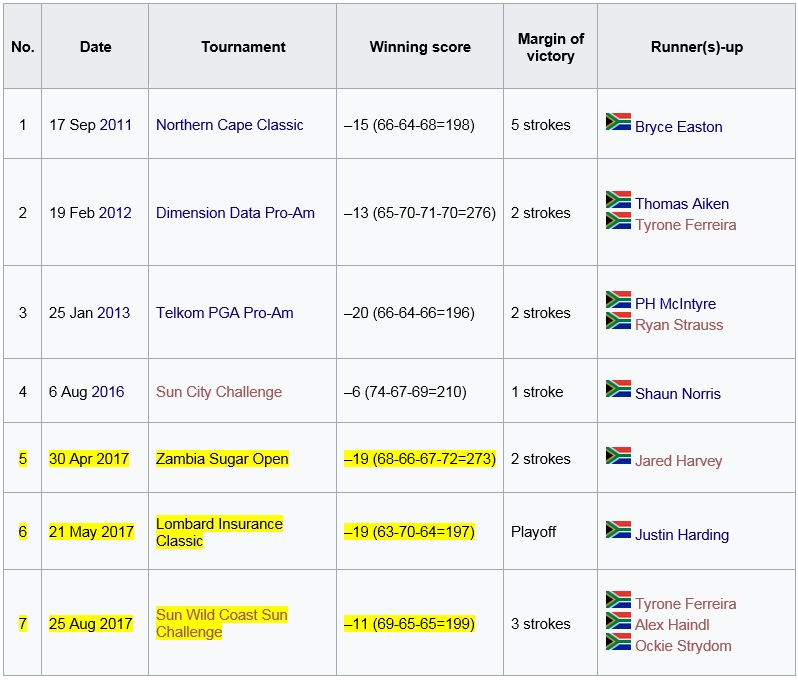Click the flag icon beside Jared Harvey
The width and height of the screenshot is (798, 680).
pyautogui.click(x=618, y=456)
